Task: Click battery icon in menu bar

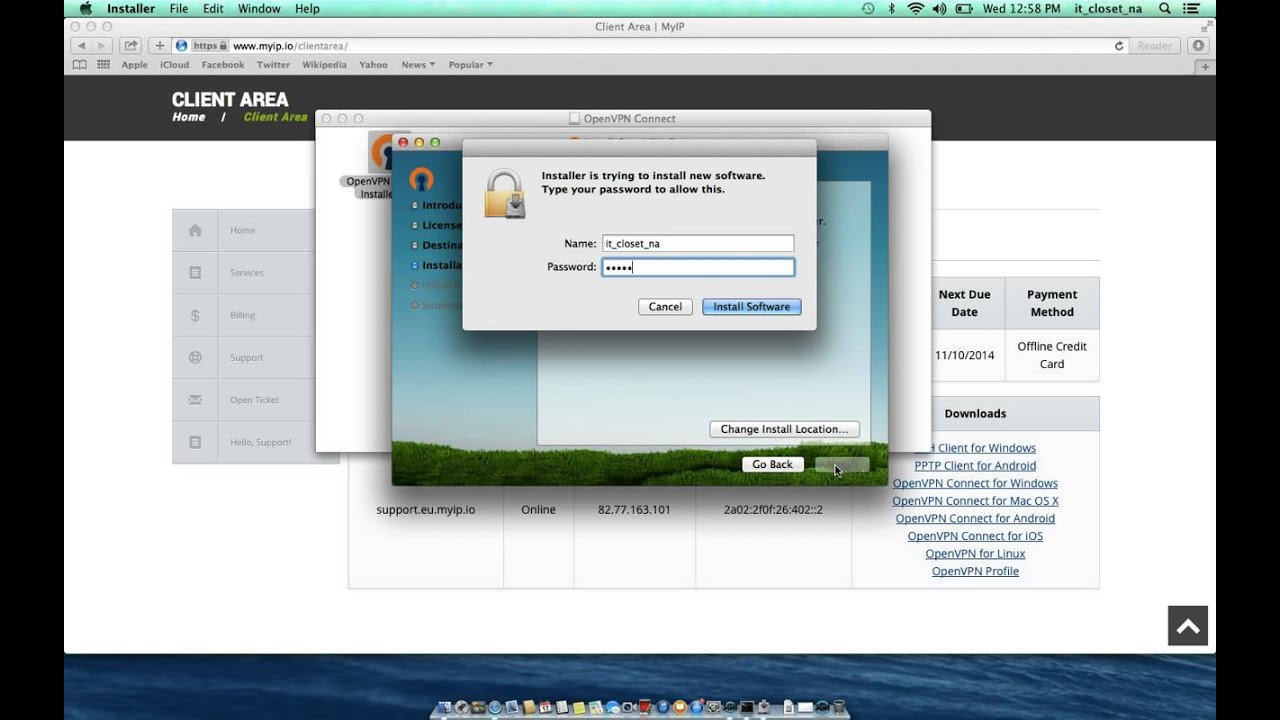Action: pyautogui.click(x=964, y=8)
